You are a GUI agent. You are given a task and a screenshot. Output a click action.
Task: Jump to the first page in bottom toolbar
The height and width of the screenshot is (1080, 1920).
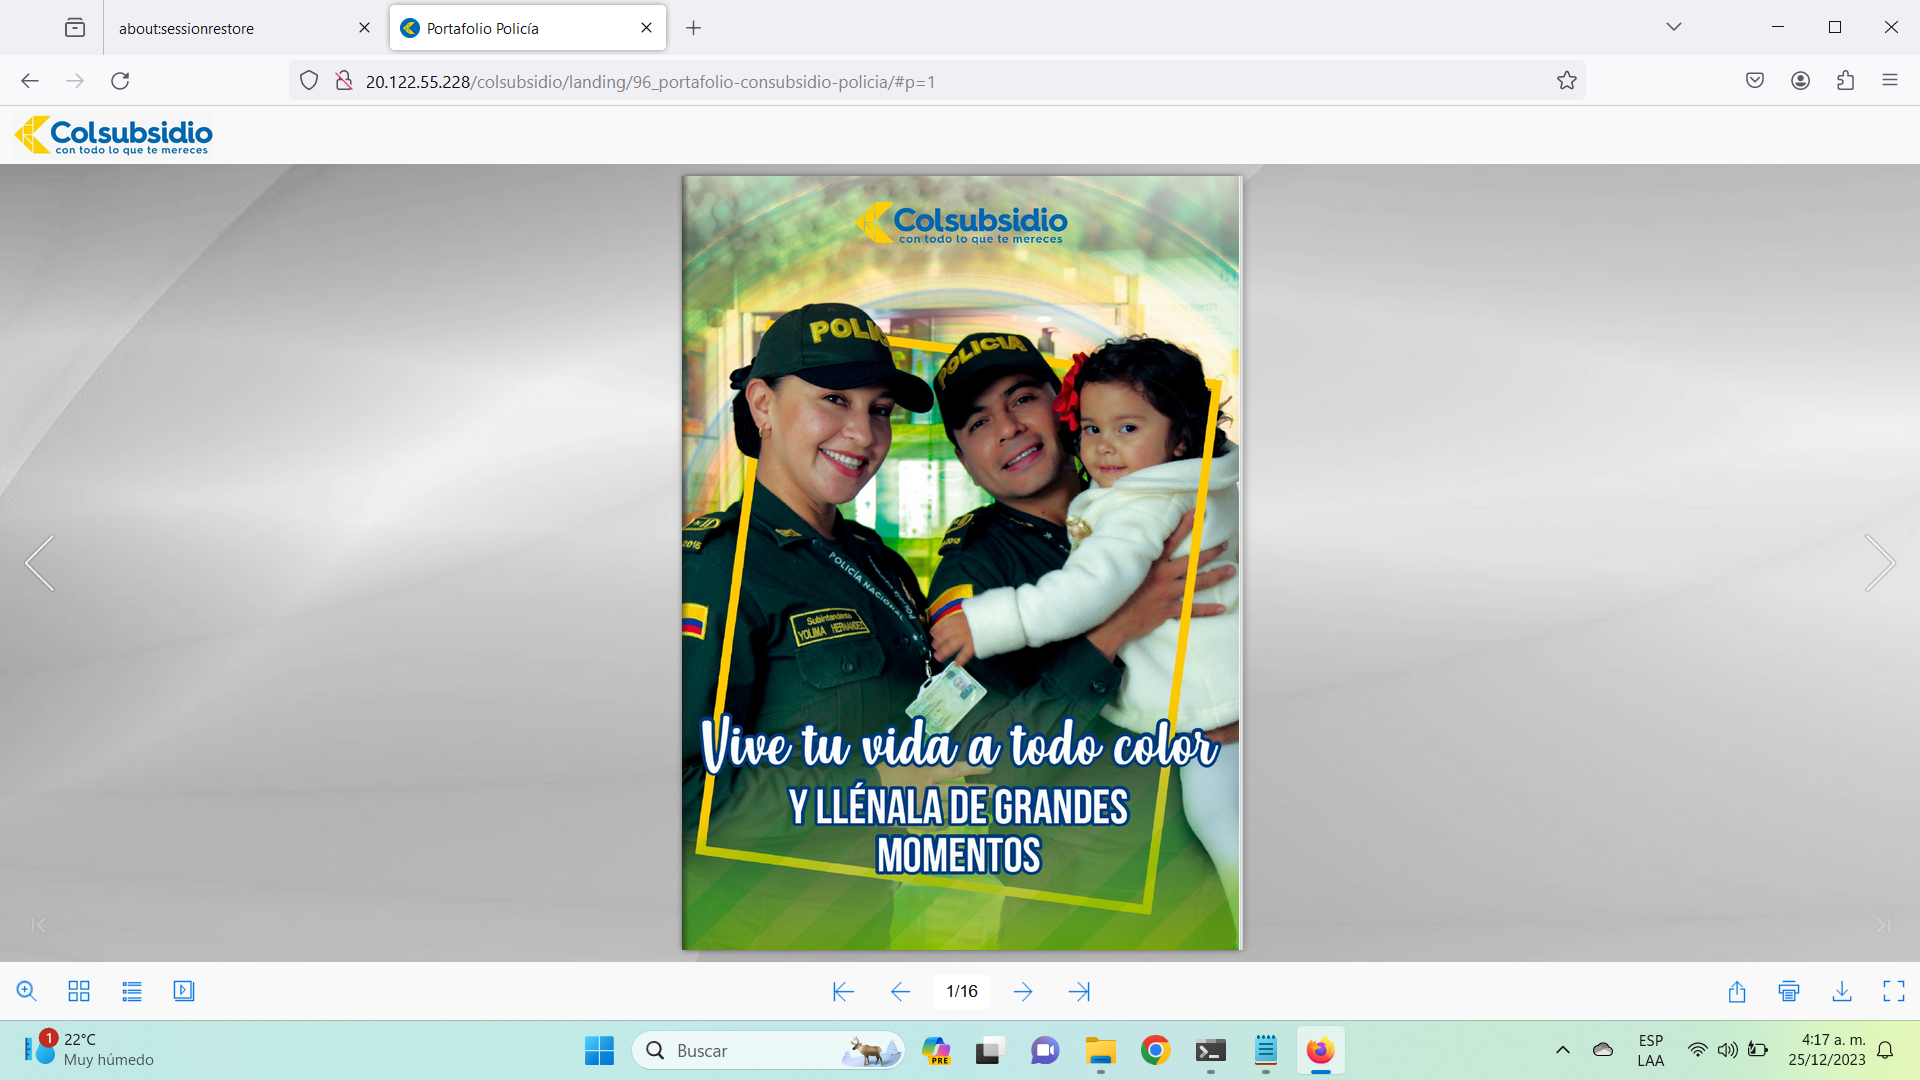(x=843, y=991)
